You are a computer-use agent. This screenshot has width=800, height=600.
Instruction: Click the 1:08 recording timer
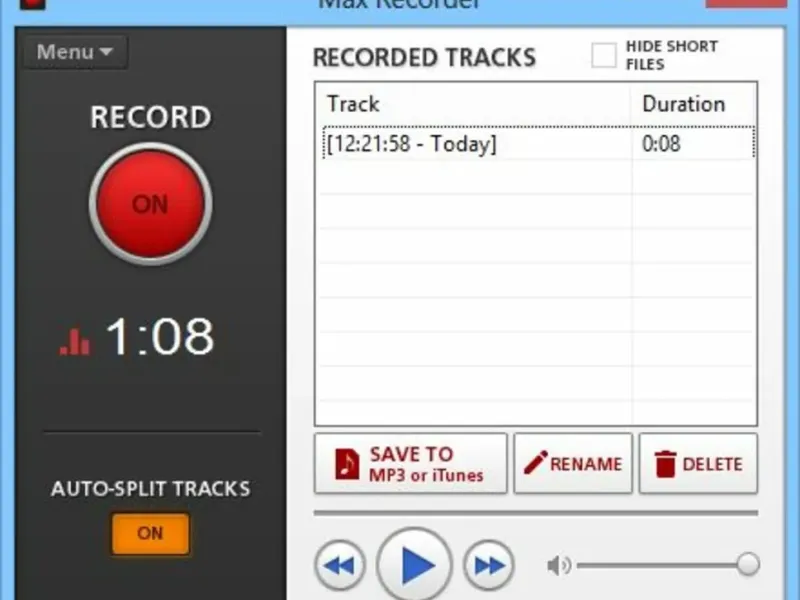(160, 336)
